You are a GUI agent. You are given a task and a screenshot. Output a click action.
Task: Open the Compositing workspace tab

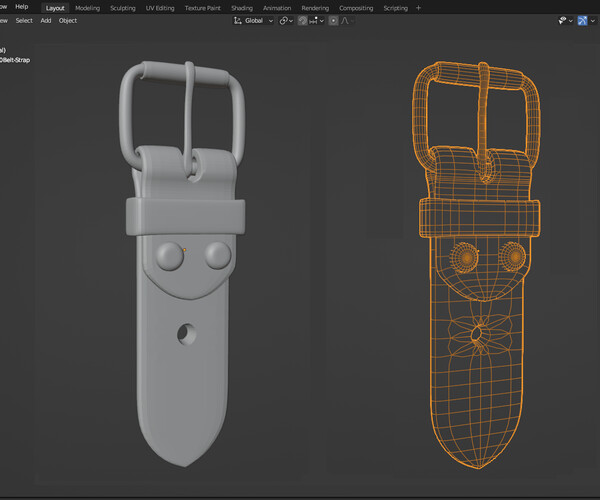pos(356,8)
